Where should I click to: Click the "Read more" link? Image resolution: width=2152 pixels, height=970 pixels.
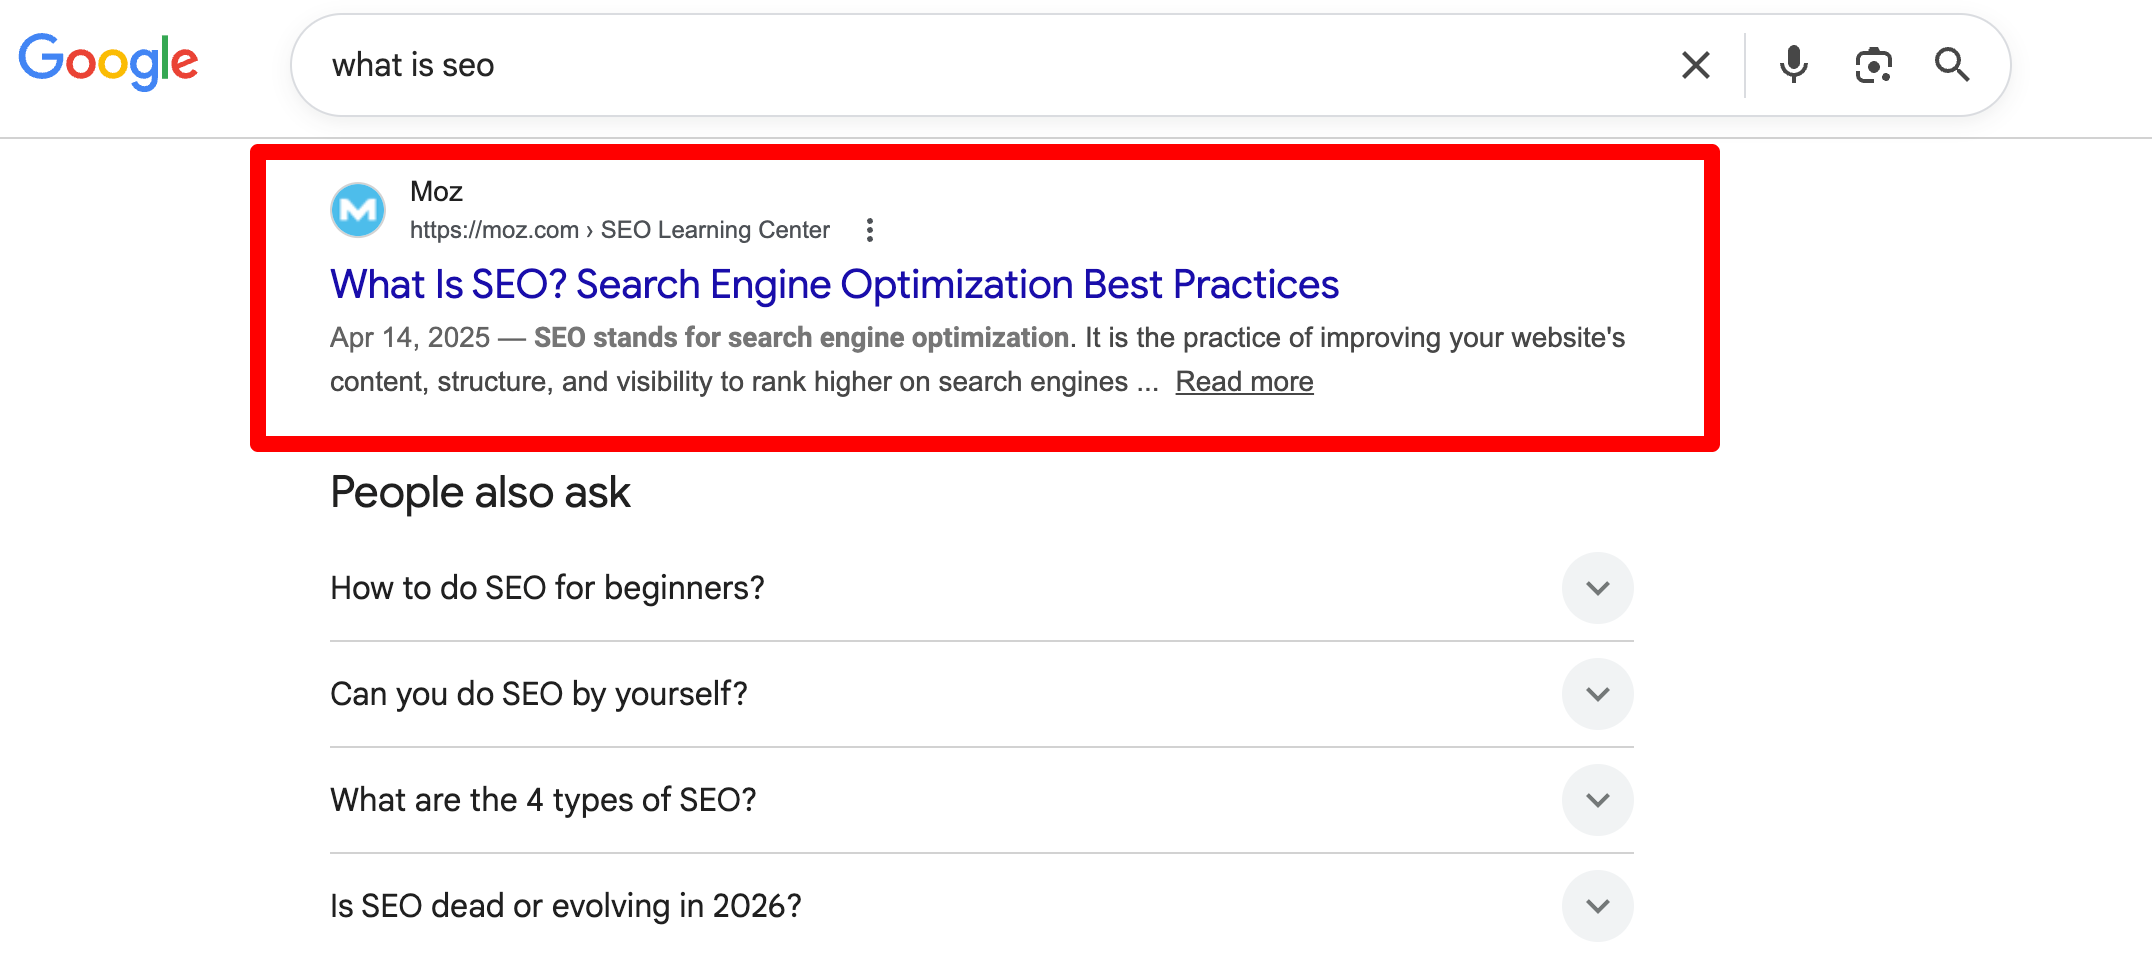coord(1244,381)
